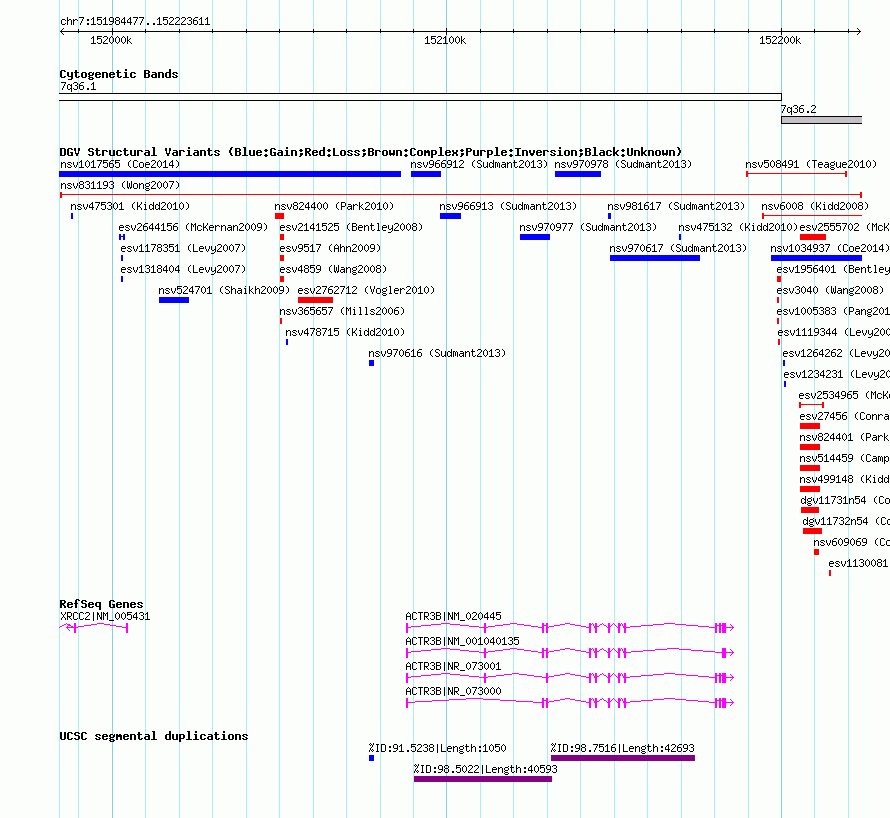Screen dimensions: 890x818
Task: Select the nsv966912 (Sudmant2013) variant label
Action: pos(479,164)
